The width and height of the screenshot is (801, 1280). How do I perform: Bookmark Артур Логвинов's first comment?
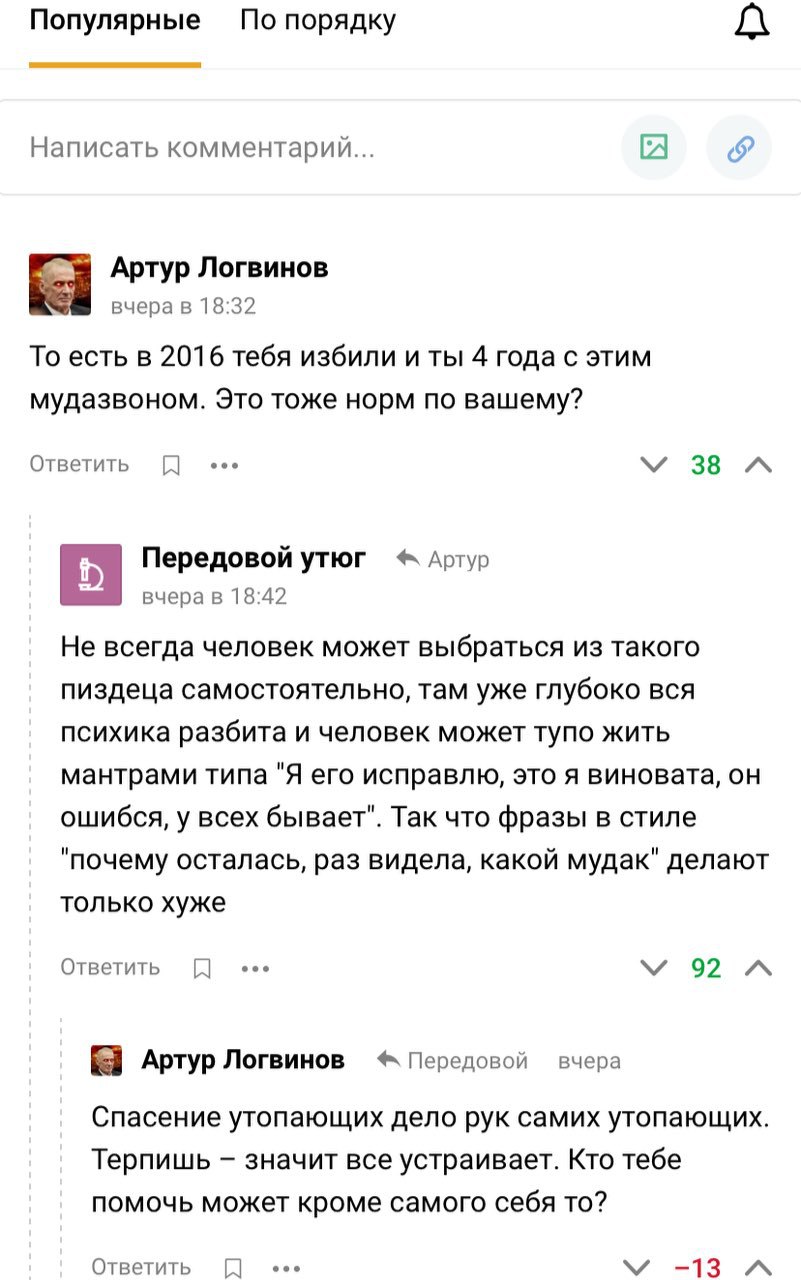171,465
